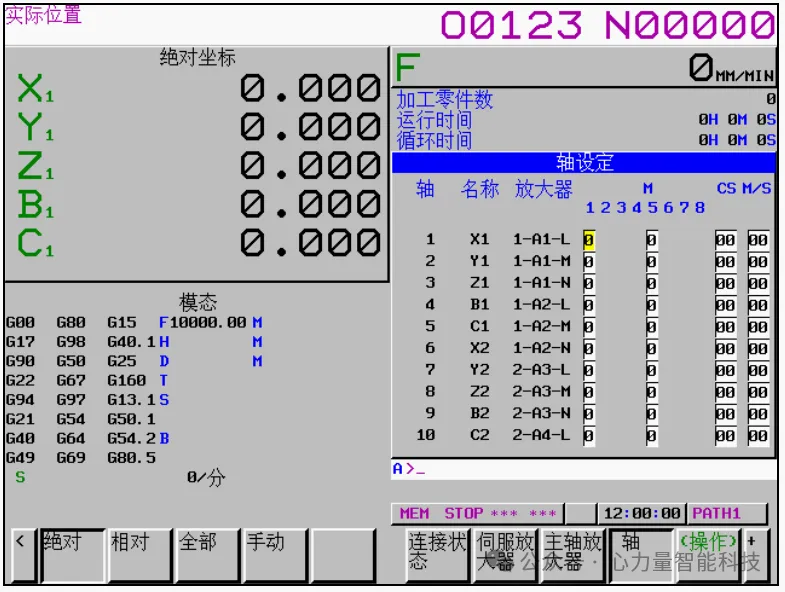Click the G00 modal code

pos(21,322)
